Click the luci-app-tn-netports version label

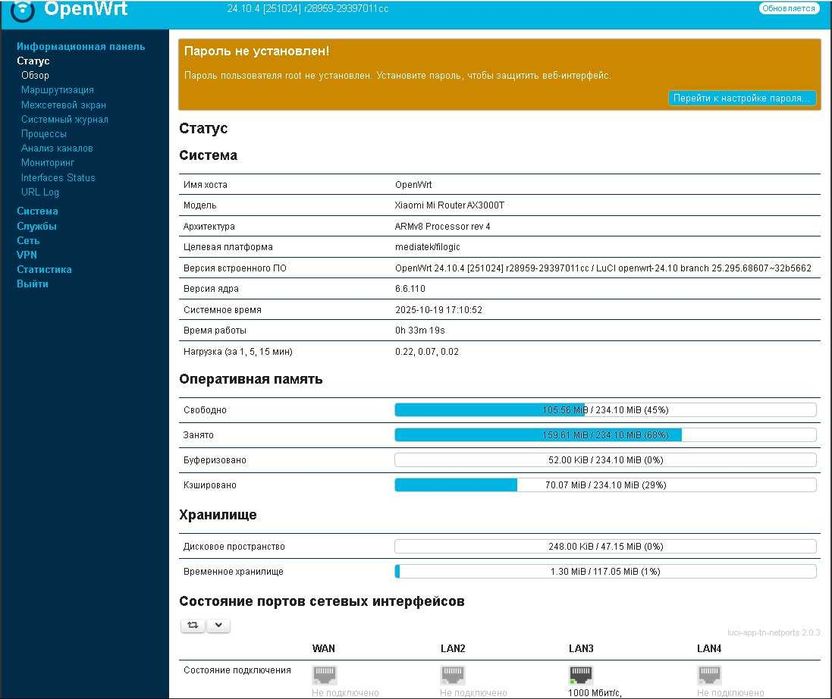pyautogui.click(x=774, y=633)
